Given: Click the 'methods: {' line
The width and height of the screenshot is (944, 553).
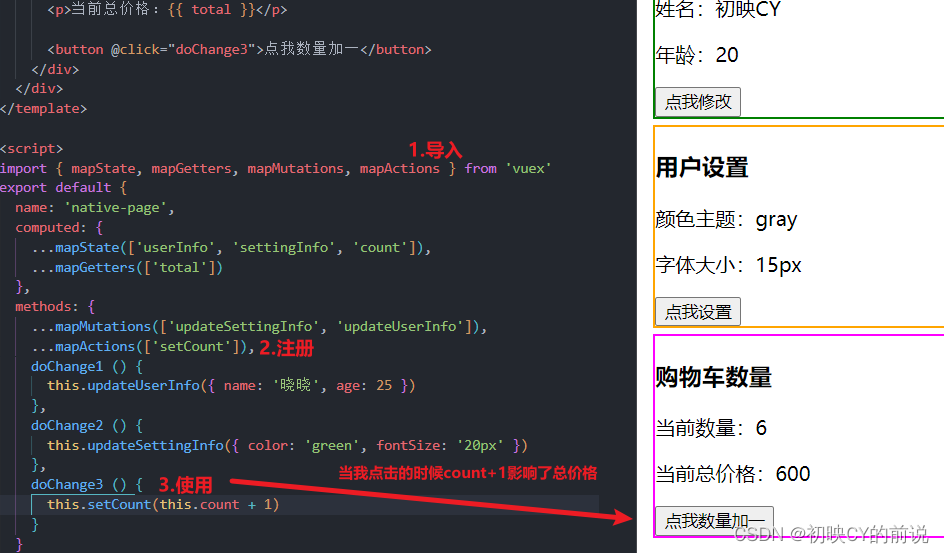Looking at the screenshot, I should coord(55,307).
